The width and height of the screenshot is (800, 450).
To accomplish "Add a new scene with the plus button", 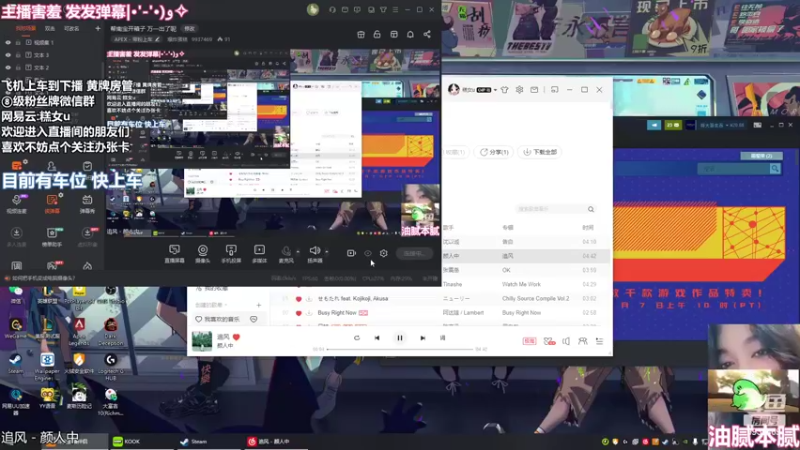I will pyautogui.click(x=97, y=29).
